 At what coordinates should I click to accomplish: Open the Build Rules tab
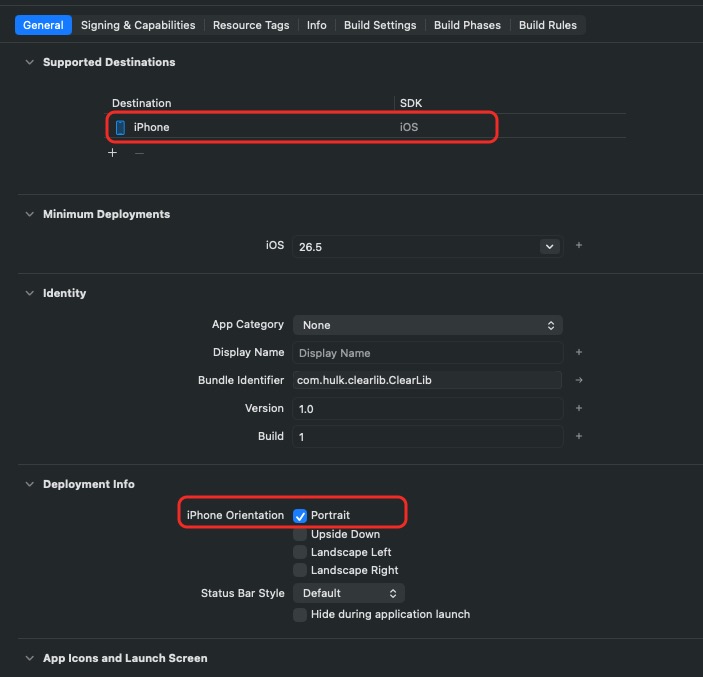point(548,25)
